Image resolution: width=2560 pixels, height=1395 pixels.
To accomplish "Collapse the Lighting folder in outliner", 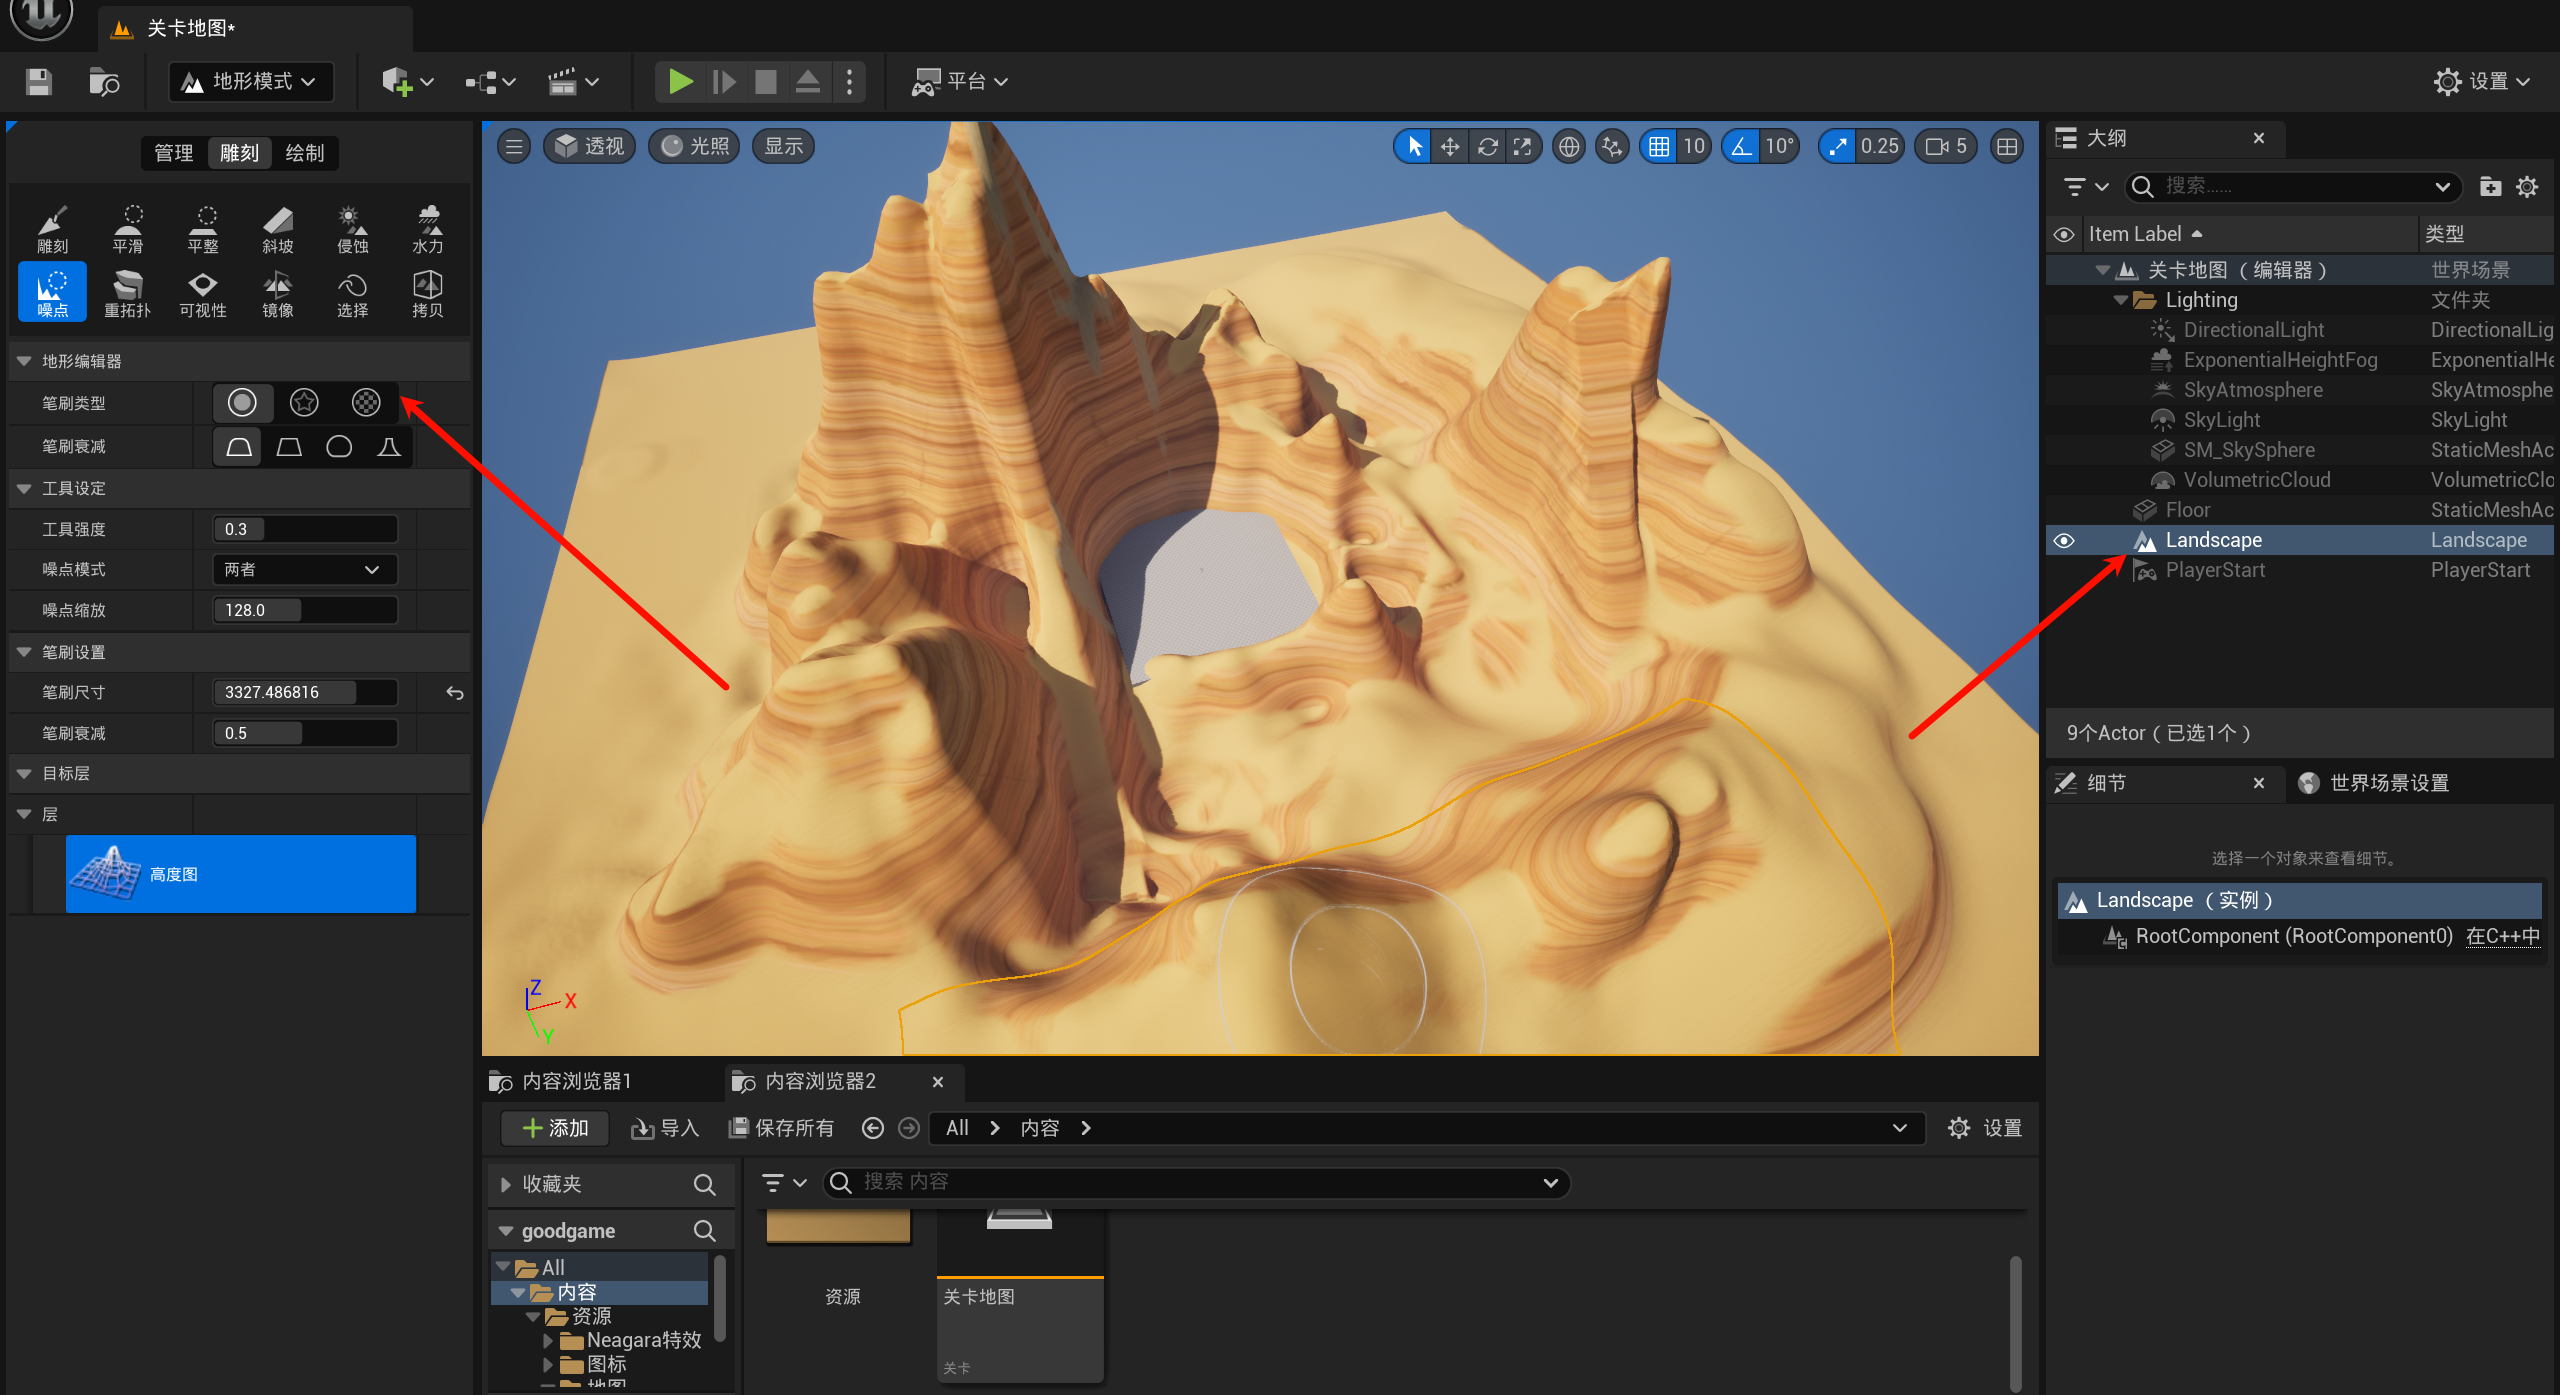I will click(x=2121, y=300).
